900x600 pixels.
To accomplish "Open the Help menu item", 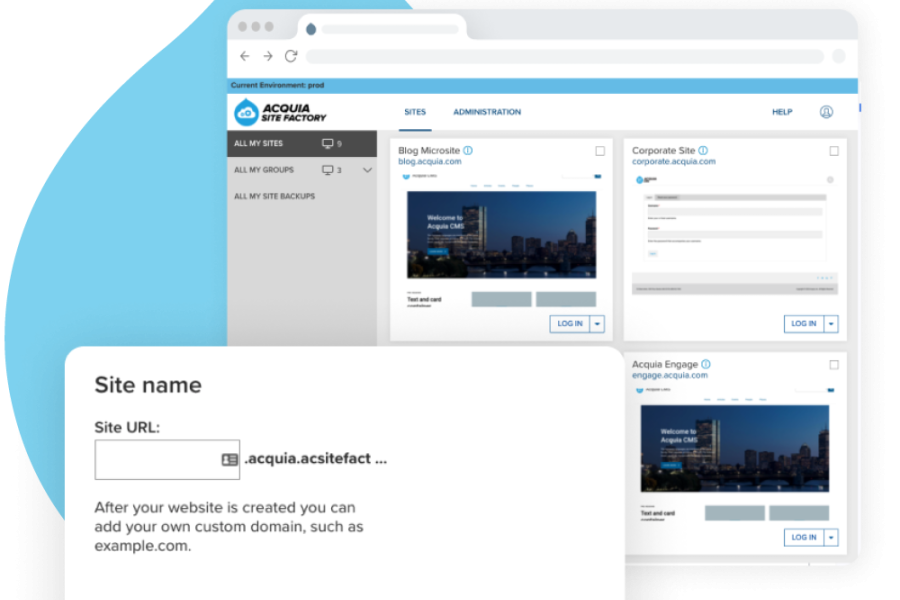I will coord(782,112).
